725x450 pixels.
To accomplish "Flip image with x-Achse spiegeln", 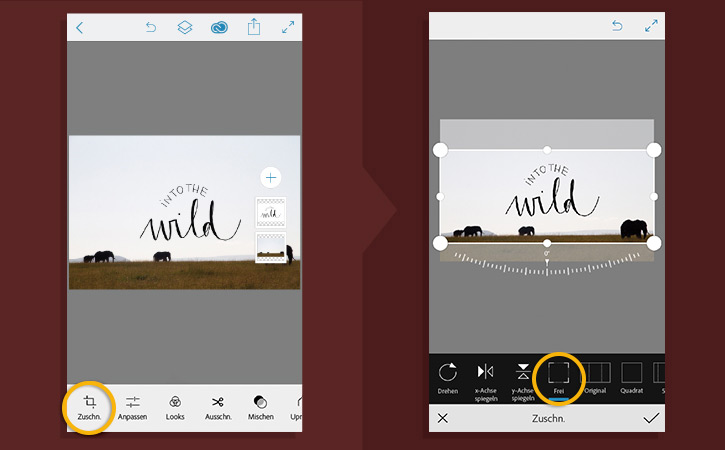I will (x=485, y=382).
